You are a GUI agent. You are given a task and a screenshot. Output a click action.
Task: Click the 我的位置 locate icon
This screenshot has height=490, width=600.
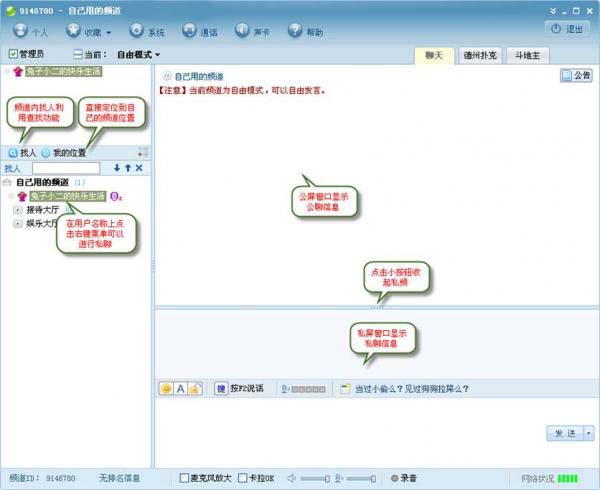pyautogui.click(x=46, y=153)
